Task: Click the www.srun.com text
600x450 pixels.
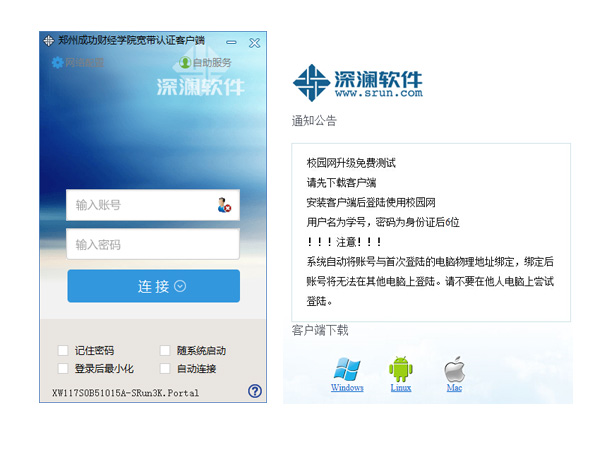Action: tap(379, 93)
